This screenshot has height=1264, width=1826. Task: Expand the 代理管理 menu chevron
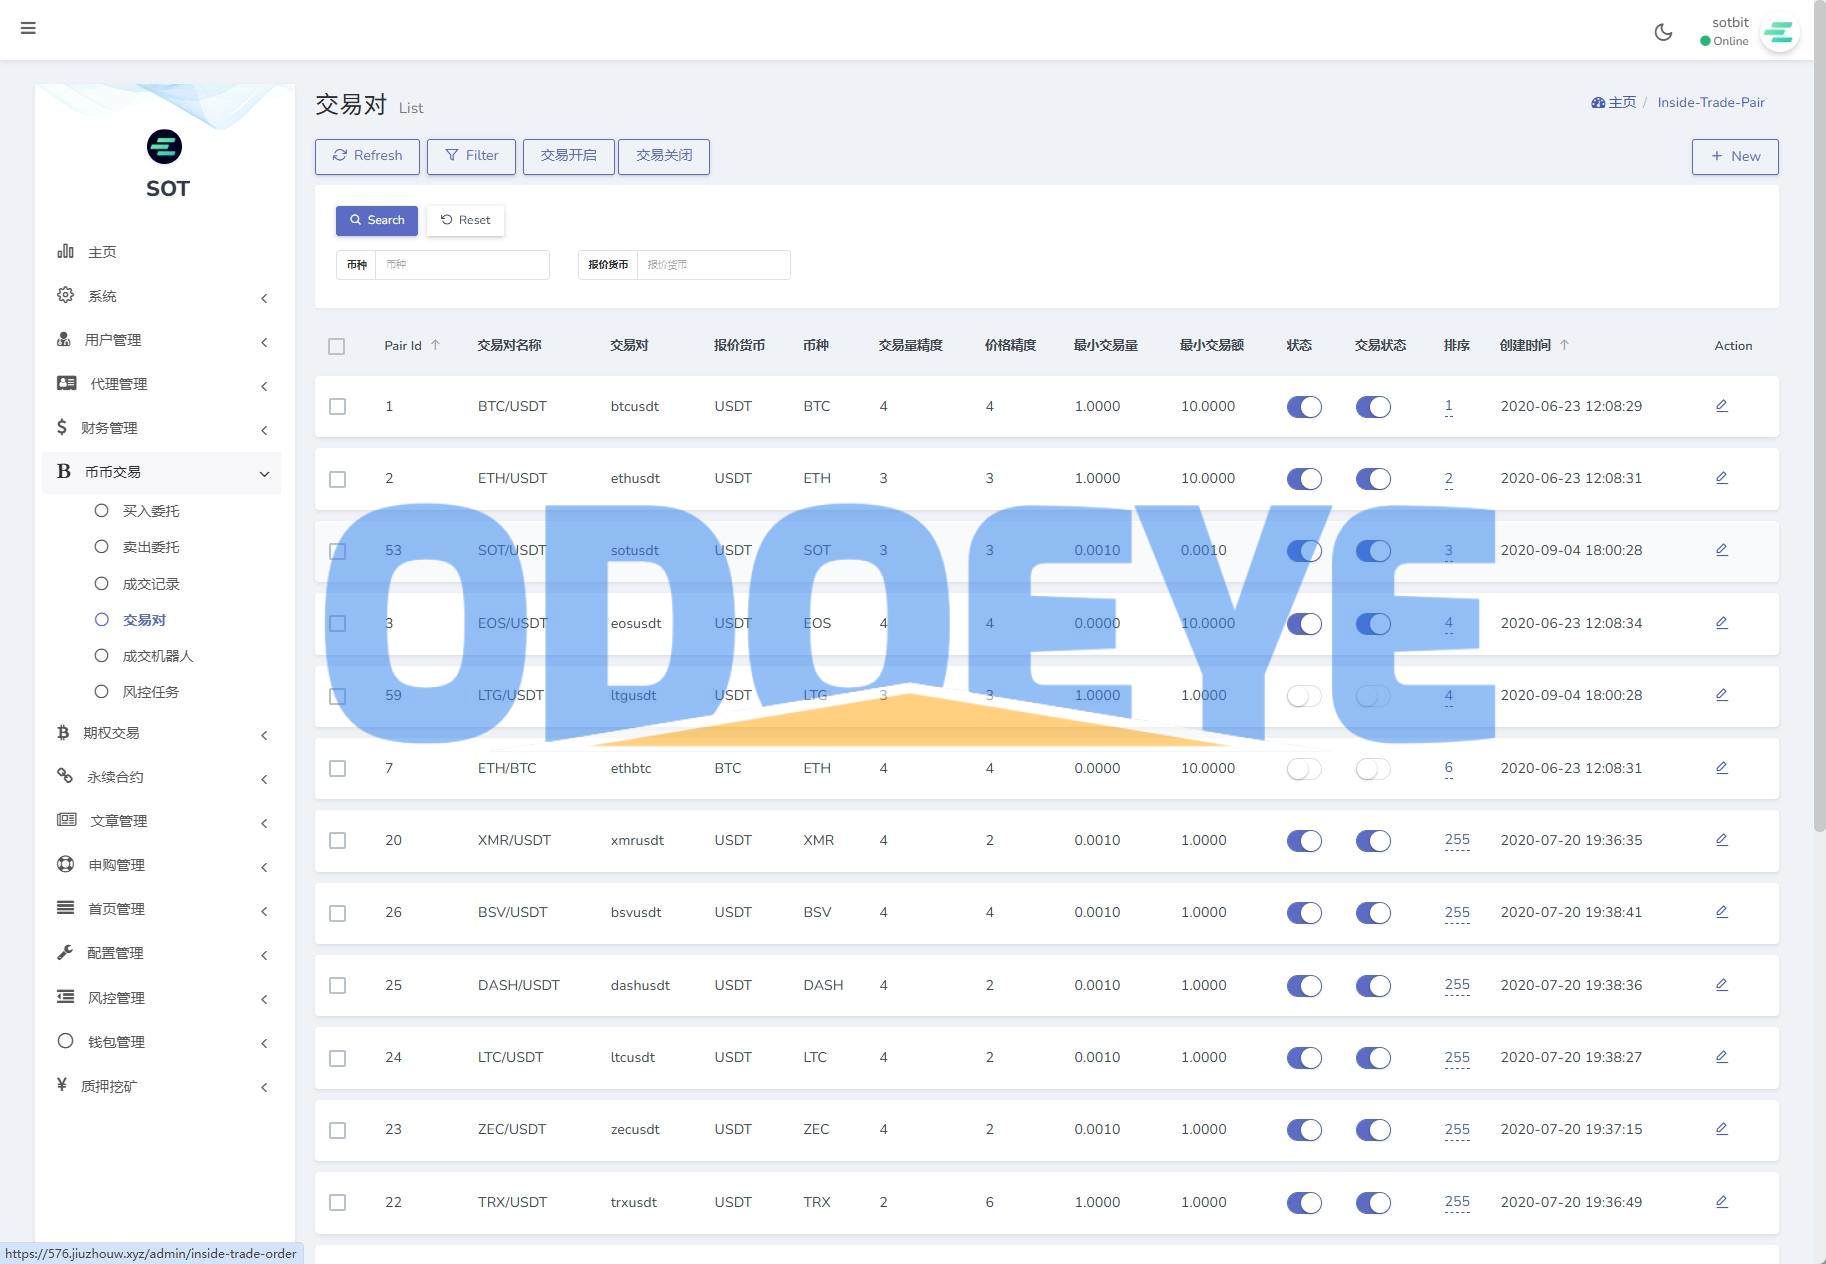coord(264,386)
